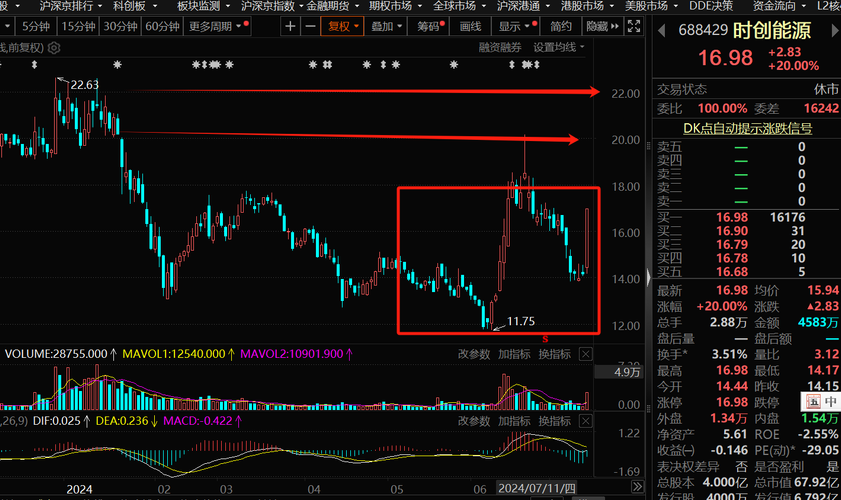Go to next stock with right arrow
This screenshot has height=500, width=841.
835,31
